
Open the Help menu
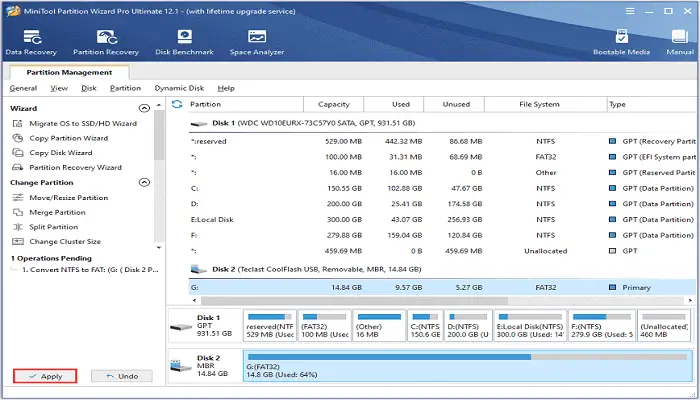[226, 88]
